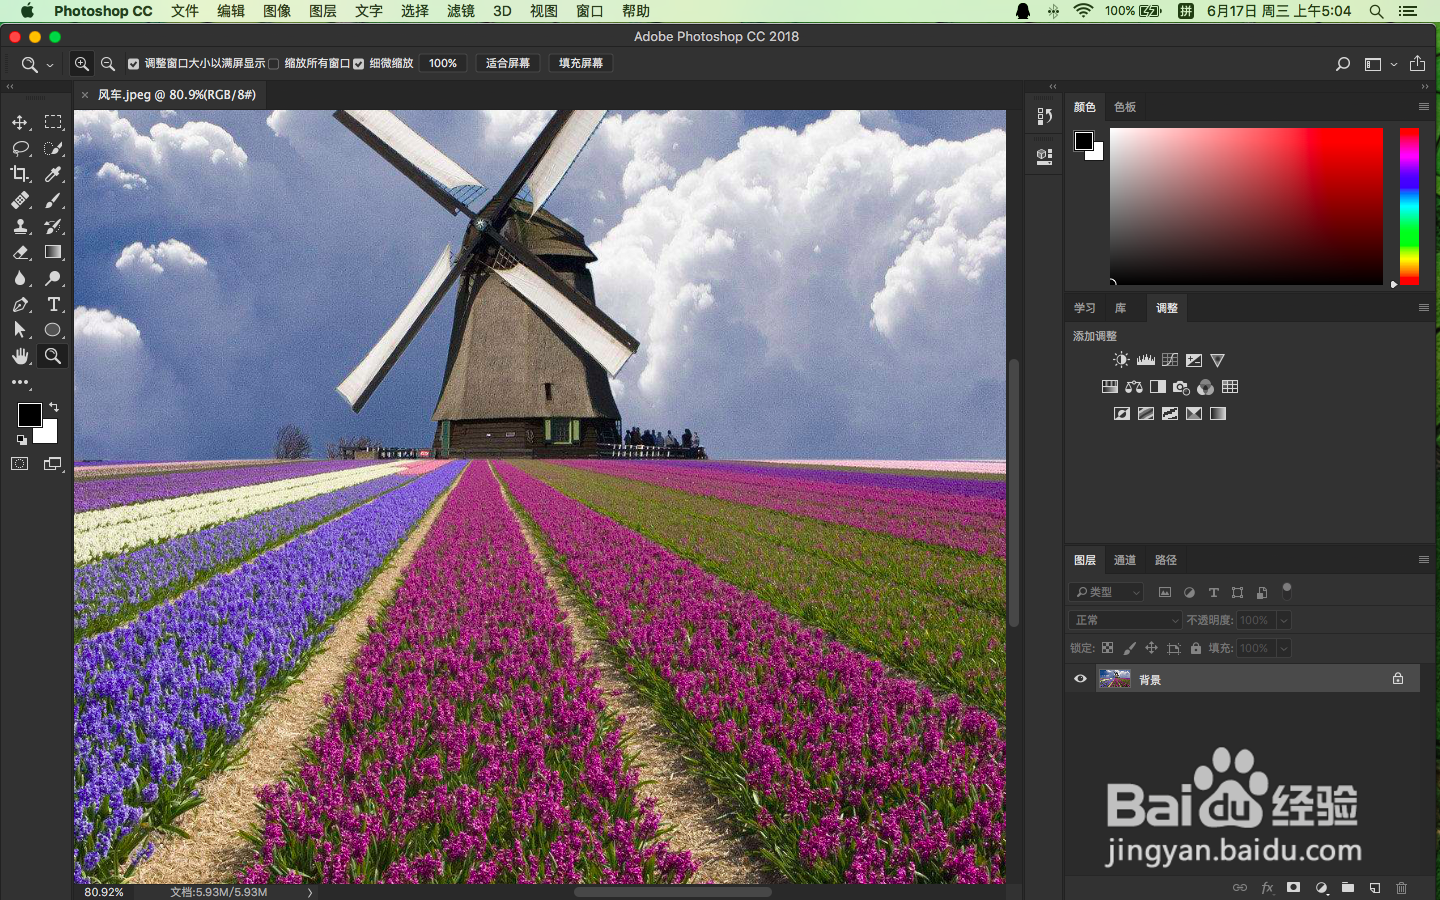Expand the layer filter 类型 dropdown
Image resolution: width=1440 pixels, height=900 pixels.
pos(1106,592)
